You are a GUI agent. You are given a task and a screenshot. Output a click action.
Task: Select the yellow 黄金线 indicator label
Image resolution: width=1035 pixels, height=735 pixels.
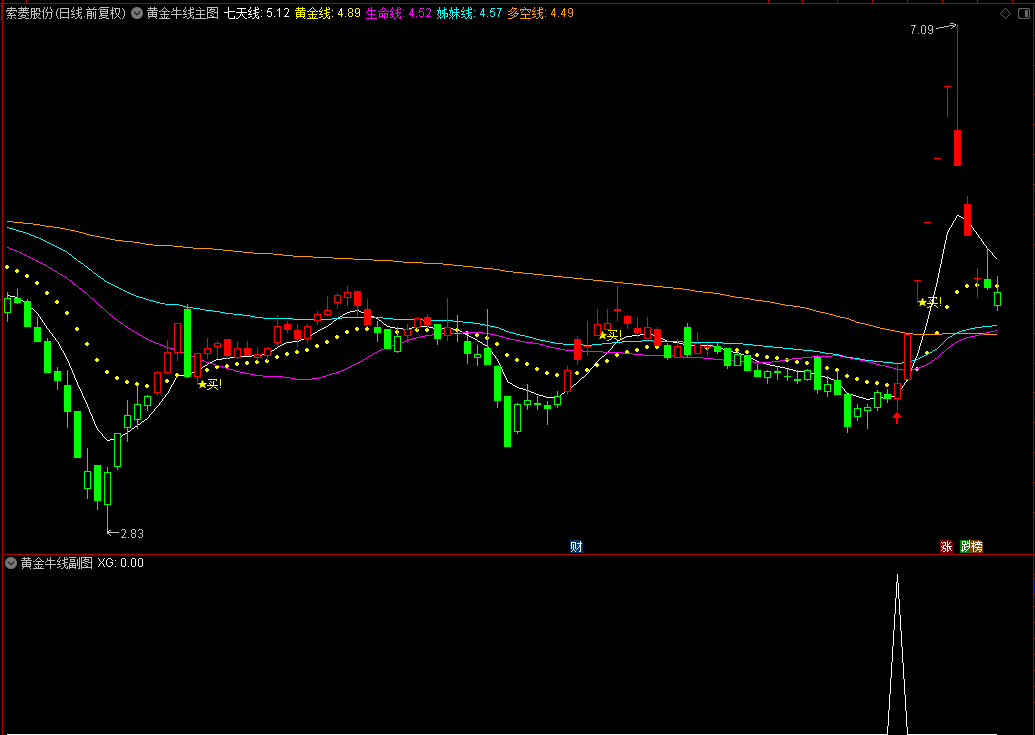pyautogui.click(x=327, y=13)
